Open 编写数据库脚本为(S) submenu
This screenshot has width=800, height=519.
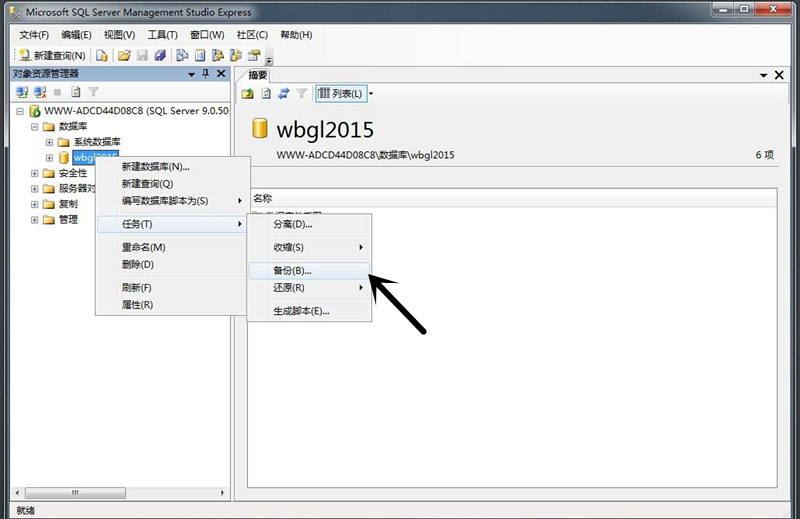172,201
